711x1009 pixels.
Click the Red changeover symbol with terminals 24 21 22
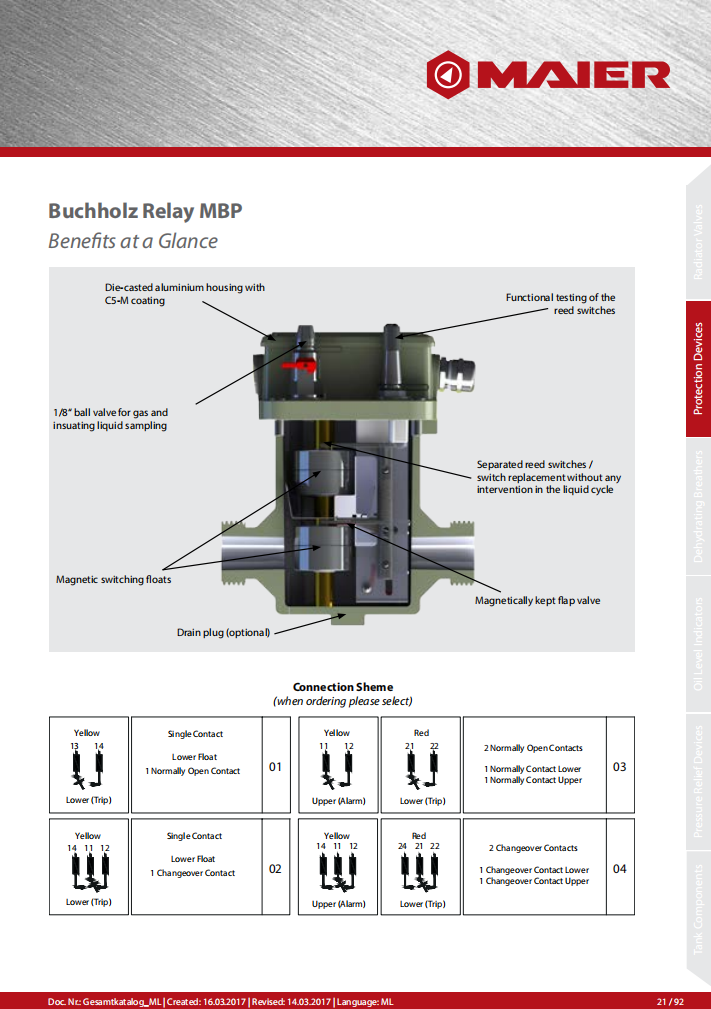point(421,872)
